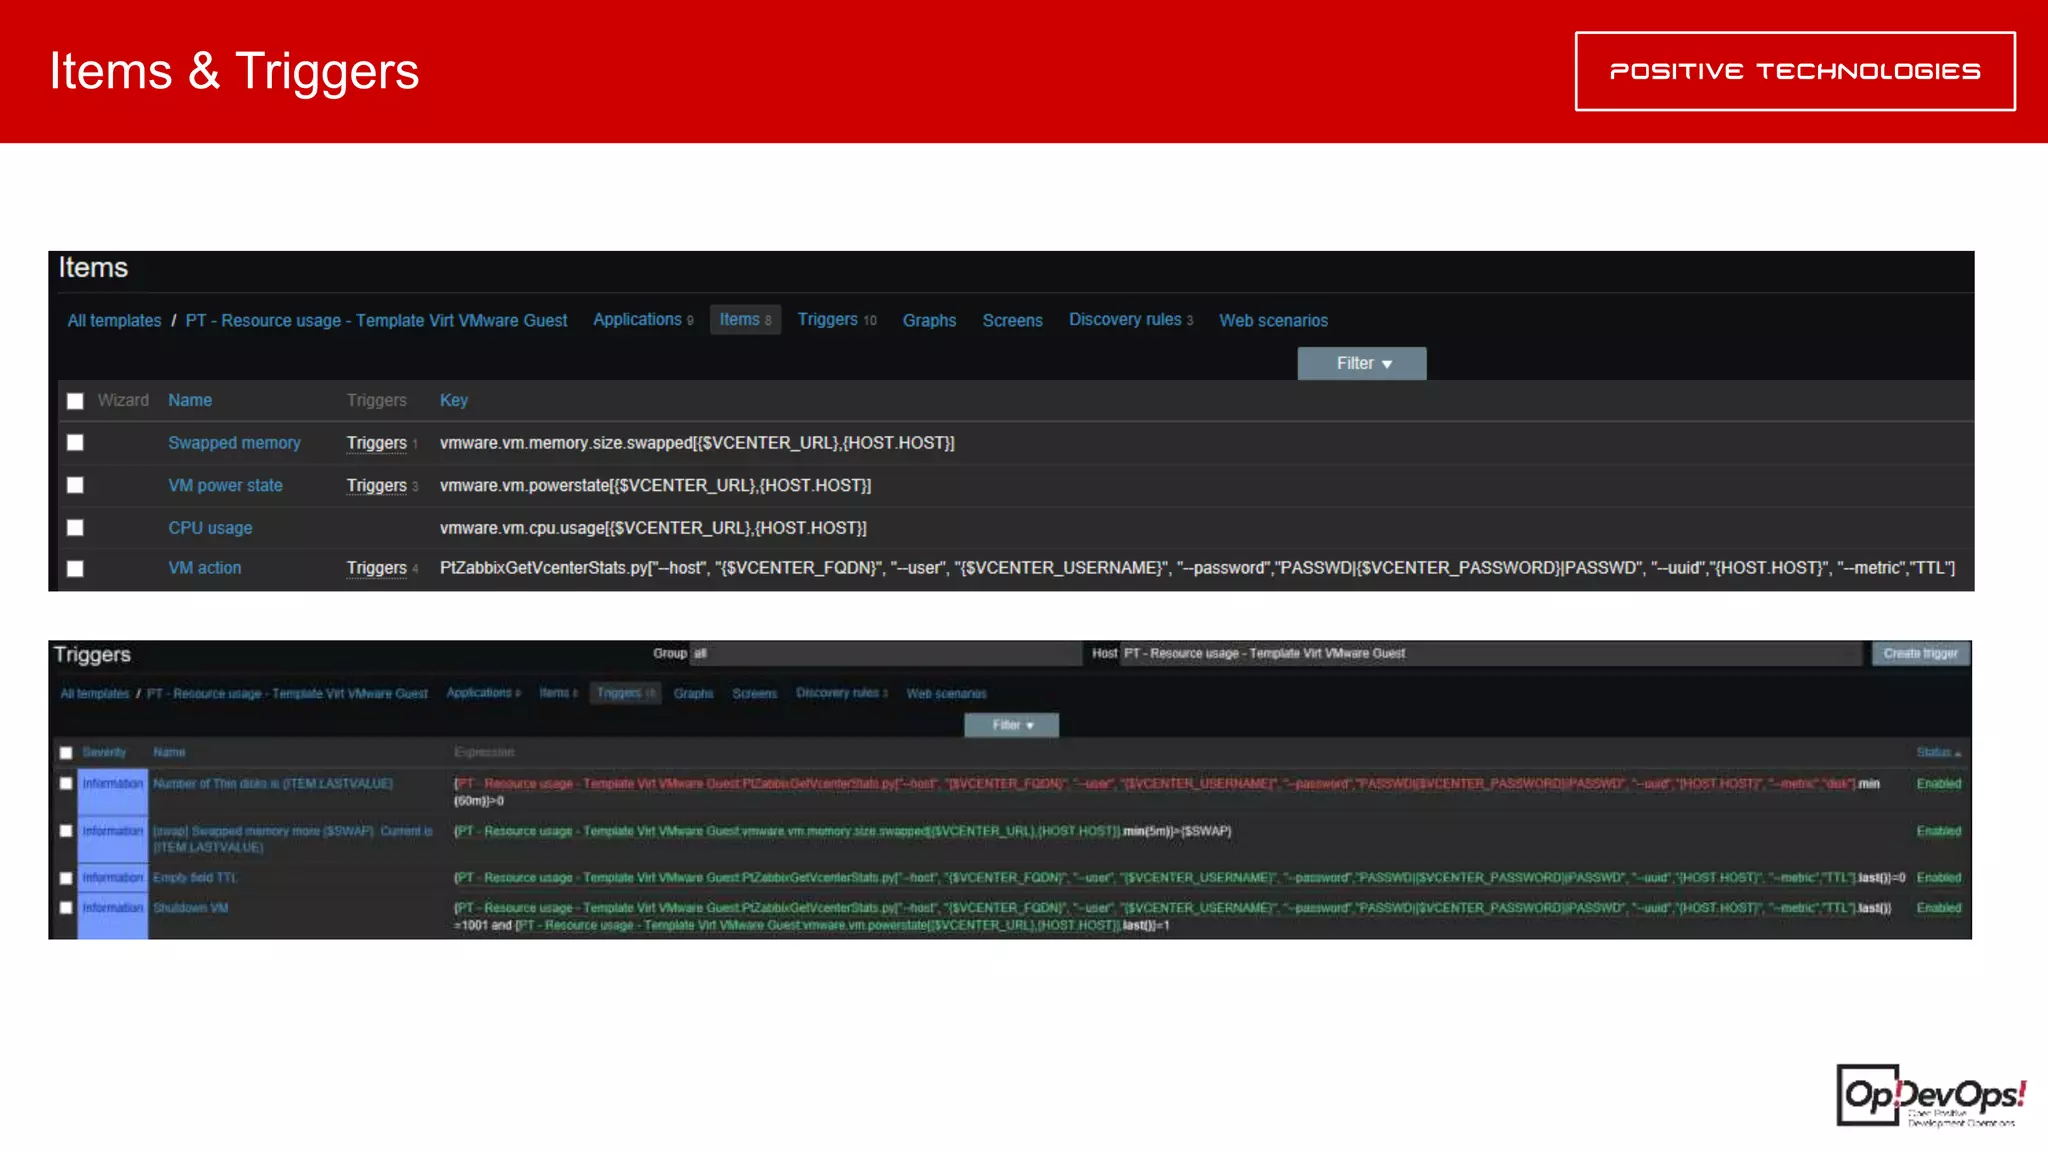Open the Host selector dropdown
2048x1152 pixels.
coord(1488,654)
